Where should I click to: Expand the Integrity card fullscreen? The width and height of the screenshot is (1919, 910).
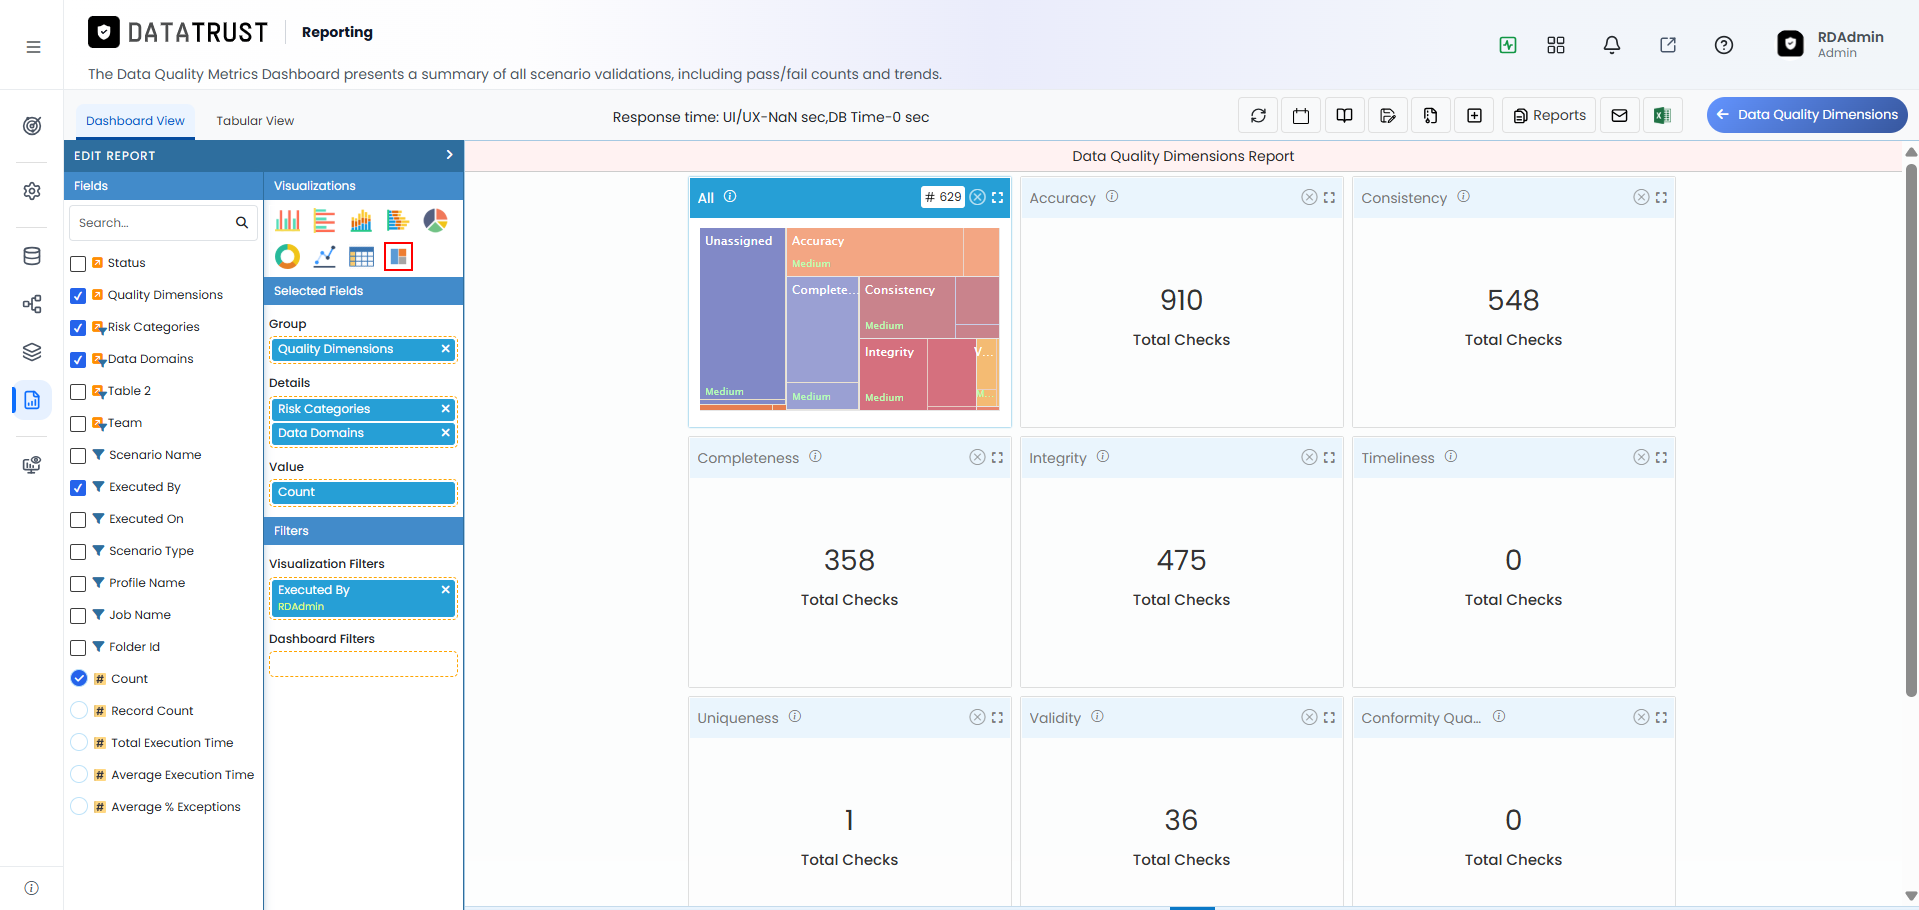(x=1329, y=458)
